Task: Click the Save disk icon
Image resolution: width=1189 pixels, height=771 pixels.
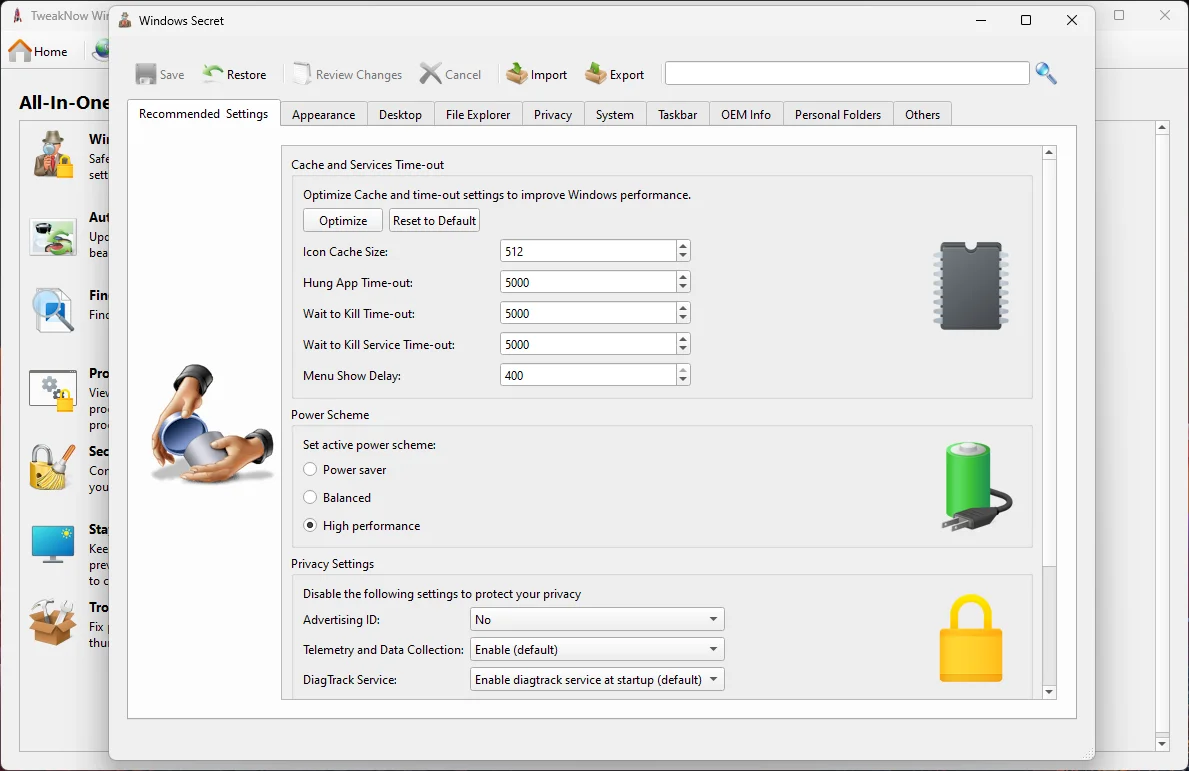Action: pyautogui.click(x=146, y=74)
